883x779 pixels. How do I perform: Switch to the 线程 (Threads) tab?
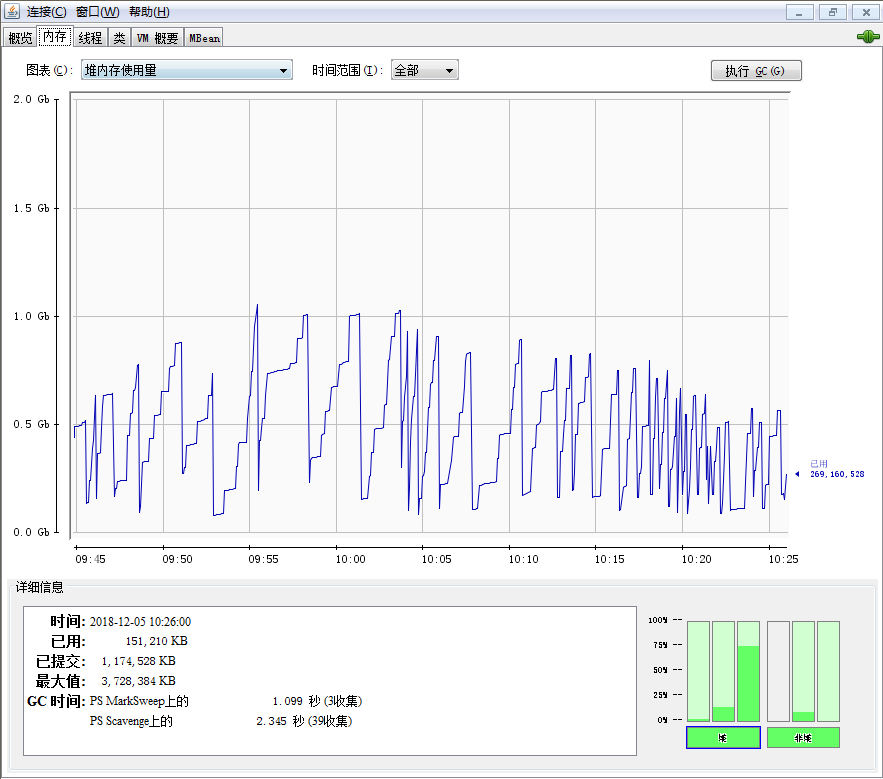tap(90, 38)
